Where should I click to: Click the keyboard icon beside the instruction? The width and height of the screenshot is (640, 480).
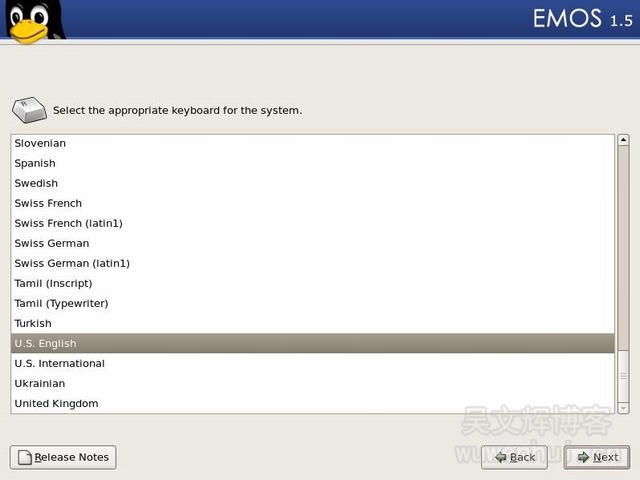(x=28, y=109)
